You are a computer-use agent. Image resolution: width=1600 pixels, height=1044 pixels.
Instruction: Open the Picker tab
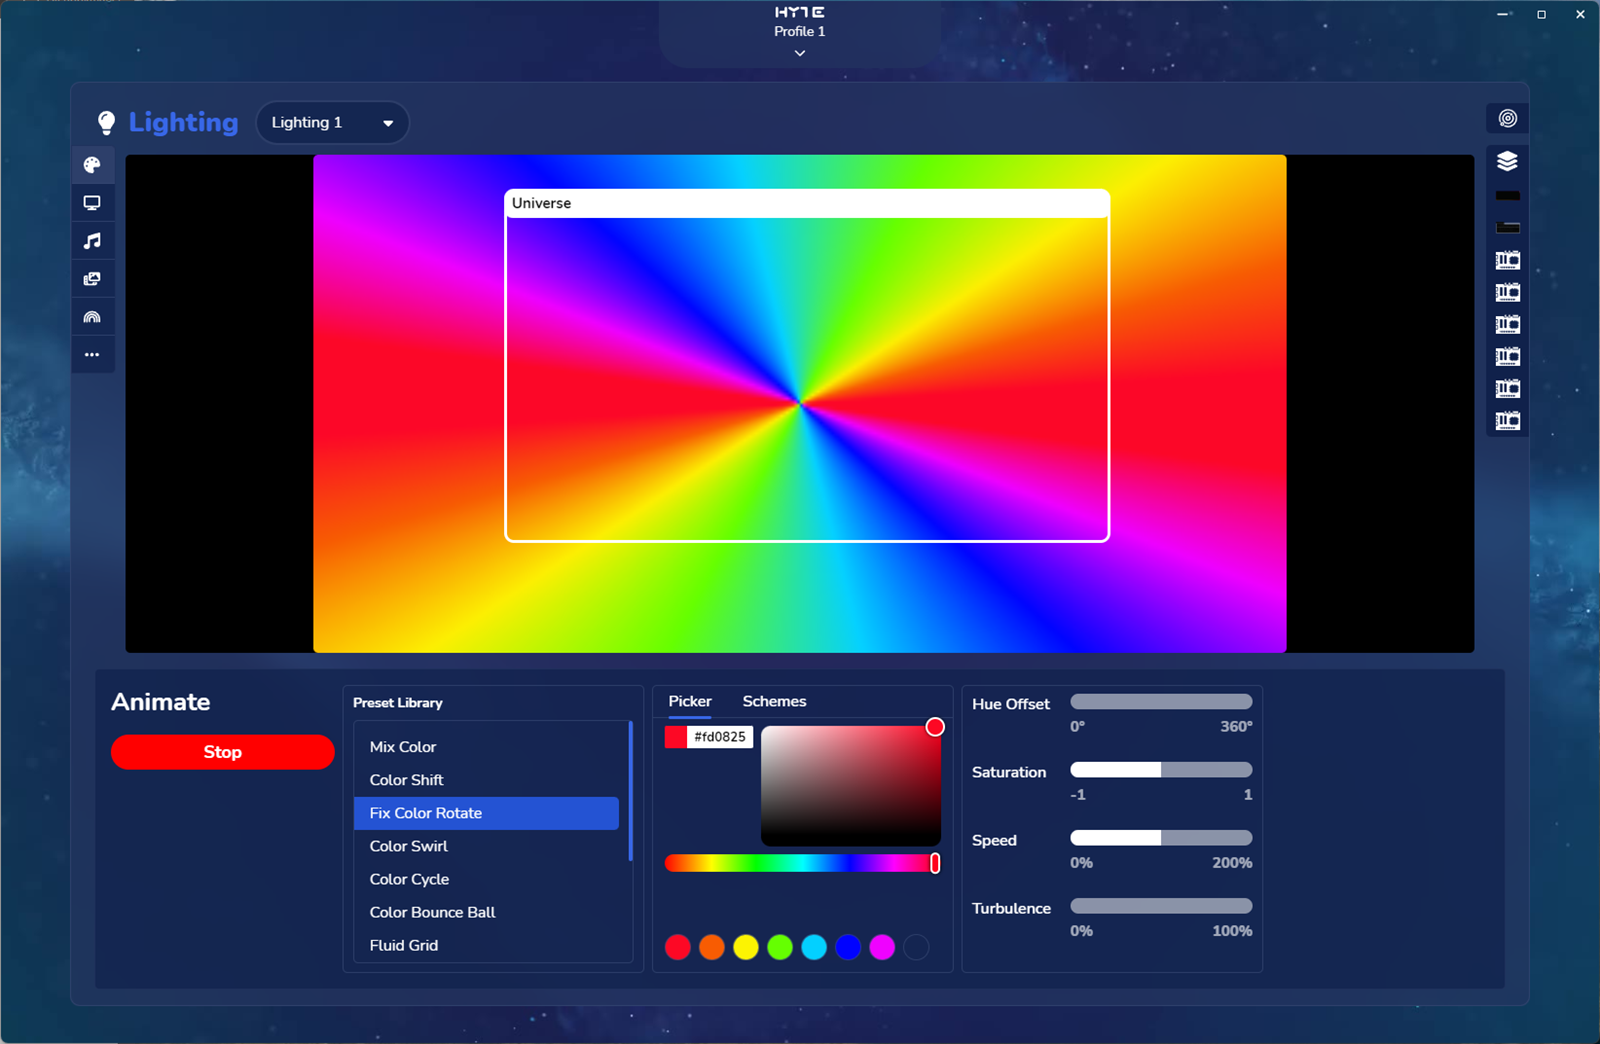point(689,701)
